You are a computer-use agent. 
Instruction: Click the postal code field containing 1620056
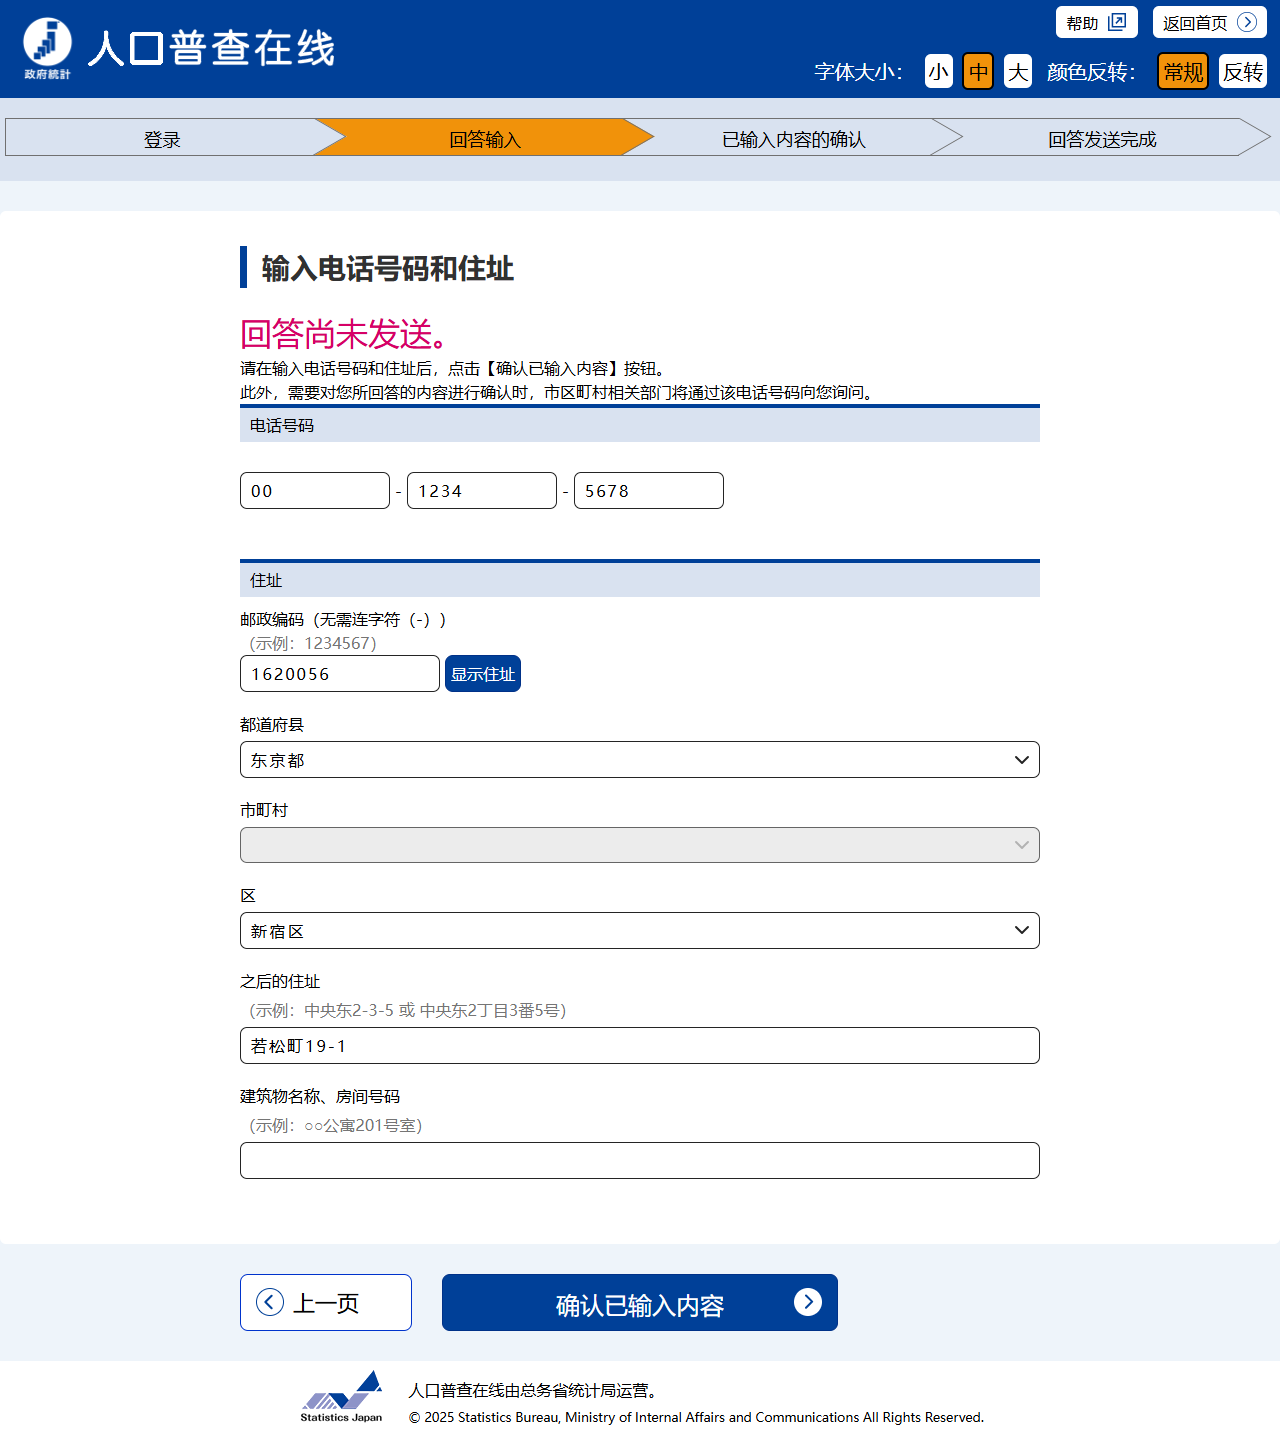(x=339, y=674)
